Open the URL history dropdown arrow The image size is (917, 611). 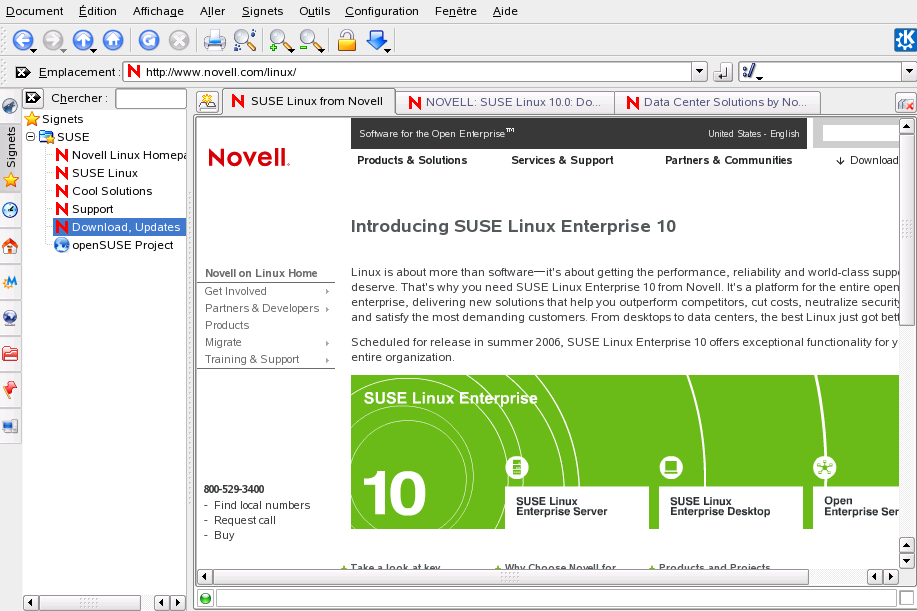(x=699, y=71)
